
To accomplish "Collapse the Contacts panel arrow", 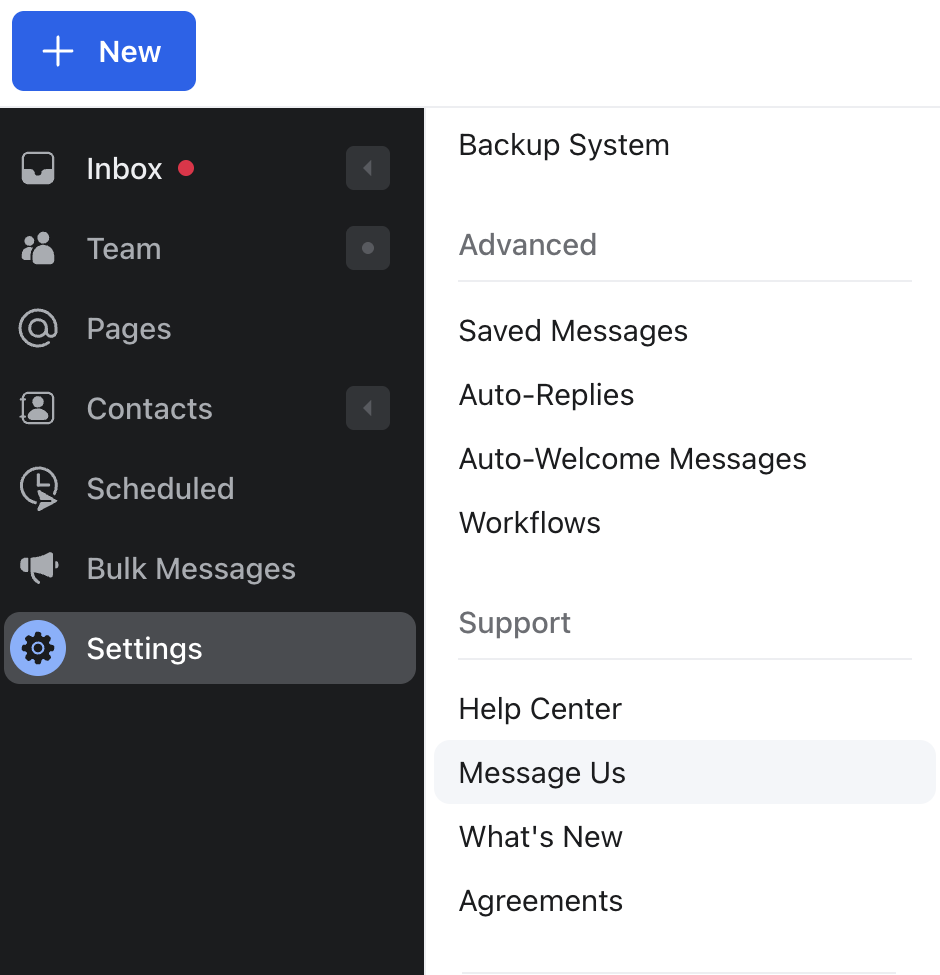I will pyautogui.click(x=367, y=408).
